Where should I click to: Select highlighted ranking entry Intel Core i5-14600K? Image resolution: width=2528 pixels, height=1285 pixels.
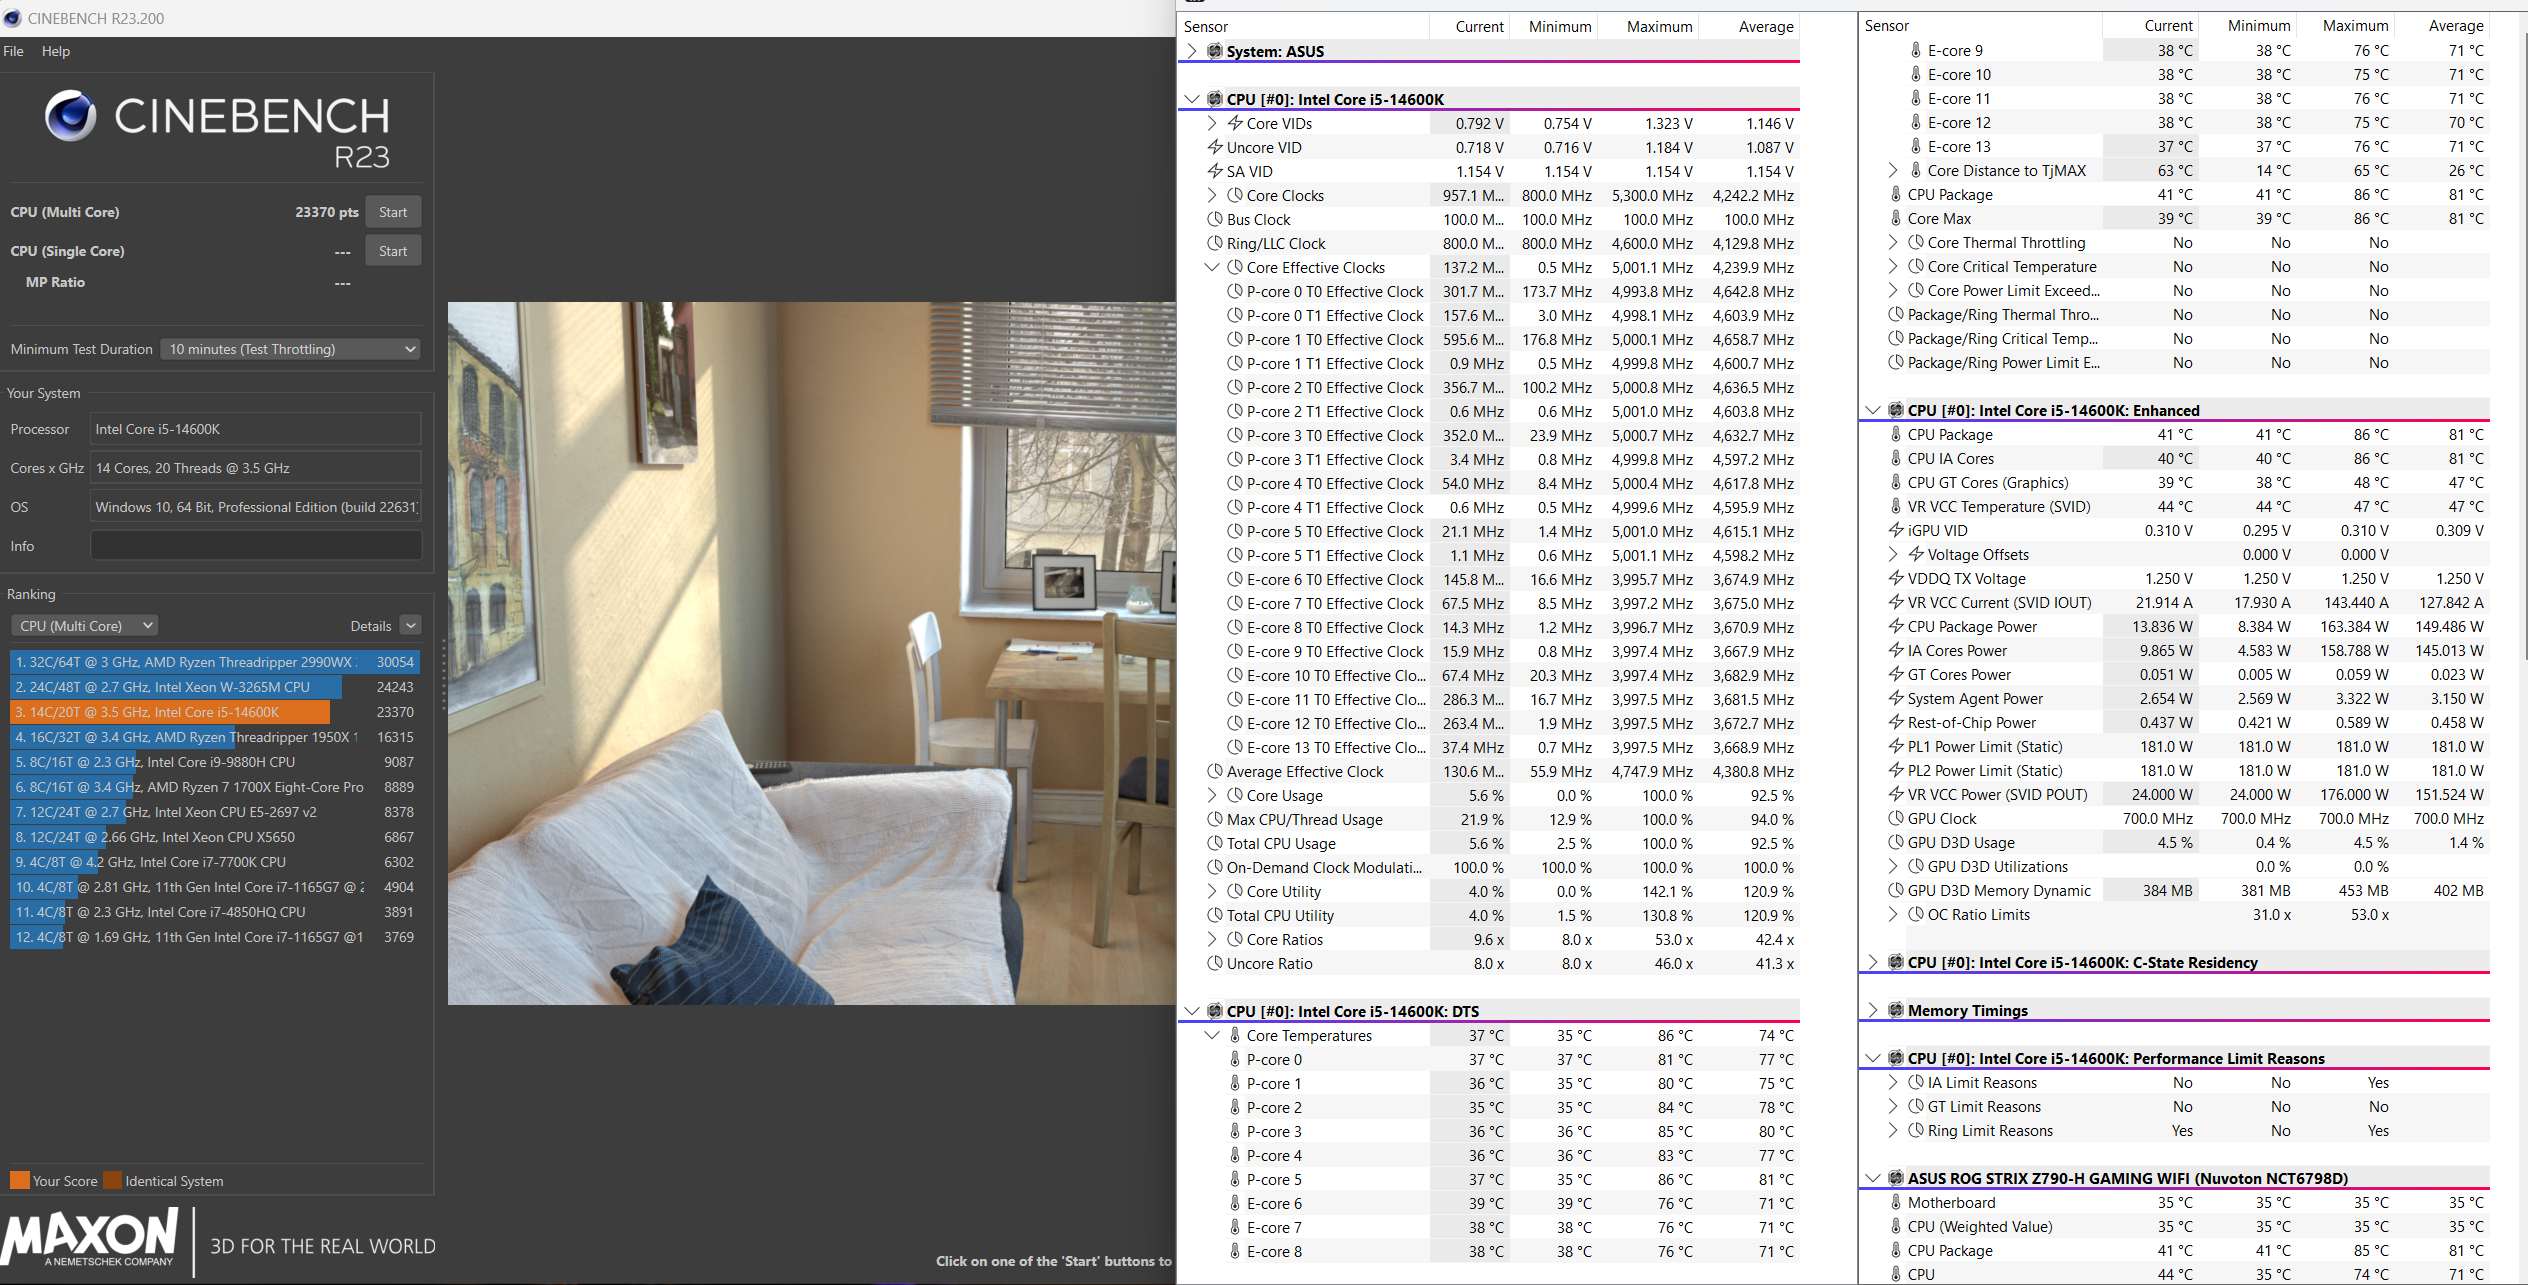[215, 712]
